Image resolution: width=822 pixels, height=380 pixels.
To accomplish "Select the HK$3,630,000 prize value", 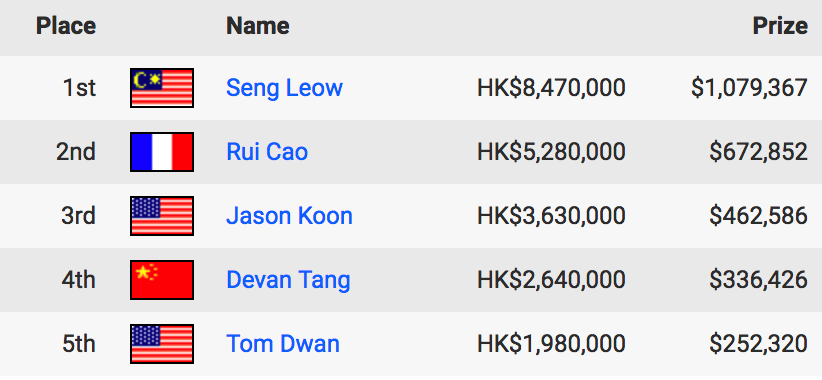I will click(551, 216).
